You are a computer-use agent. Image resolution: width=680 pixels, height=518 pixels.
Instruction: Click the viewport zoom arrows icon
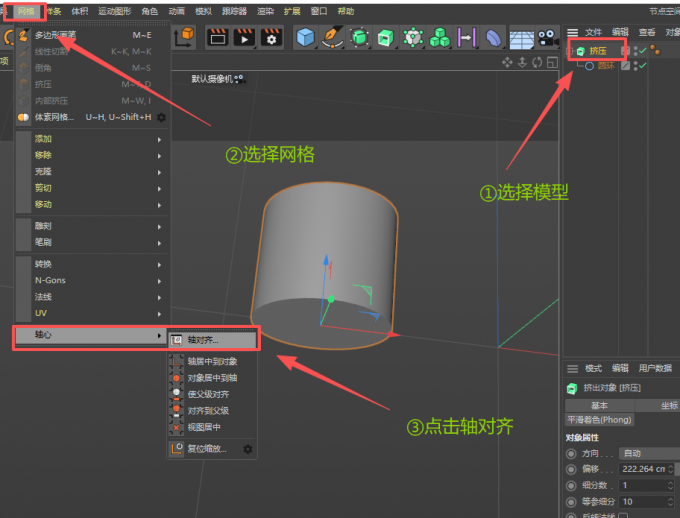tap(522, 62)
